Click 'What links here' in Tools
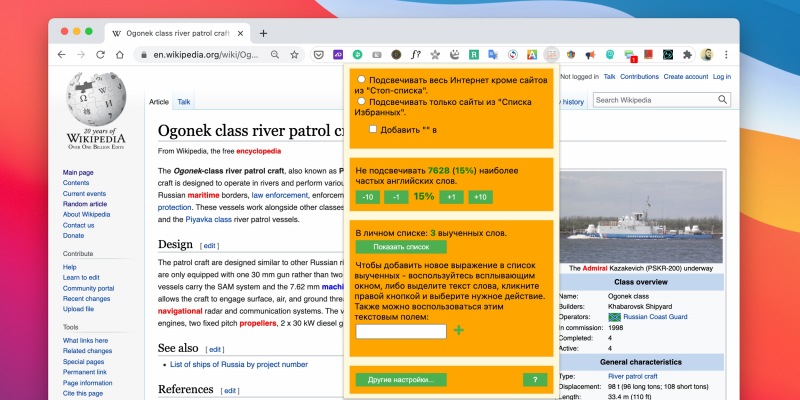Image resolution: width=800 pixels, height=400 pixels. 85,340
